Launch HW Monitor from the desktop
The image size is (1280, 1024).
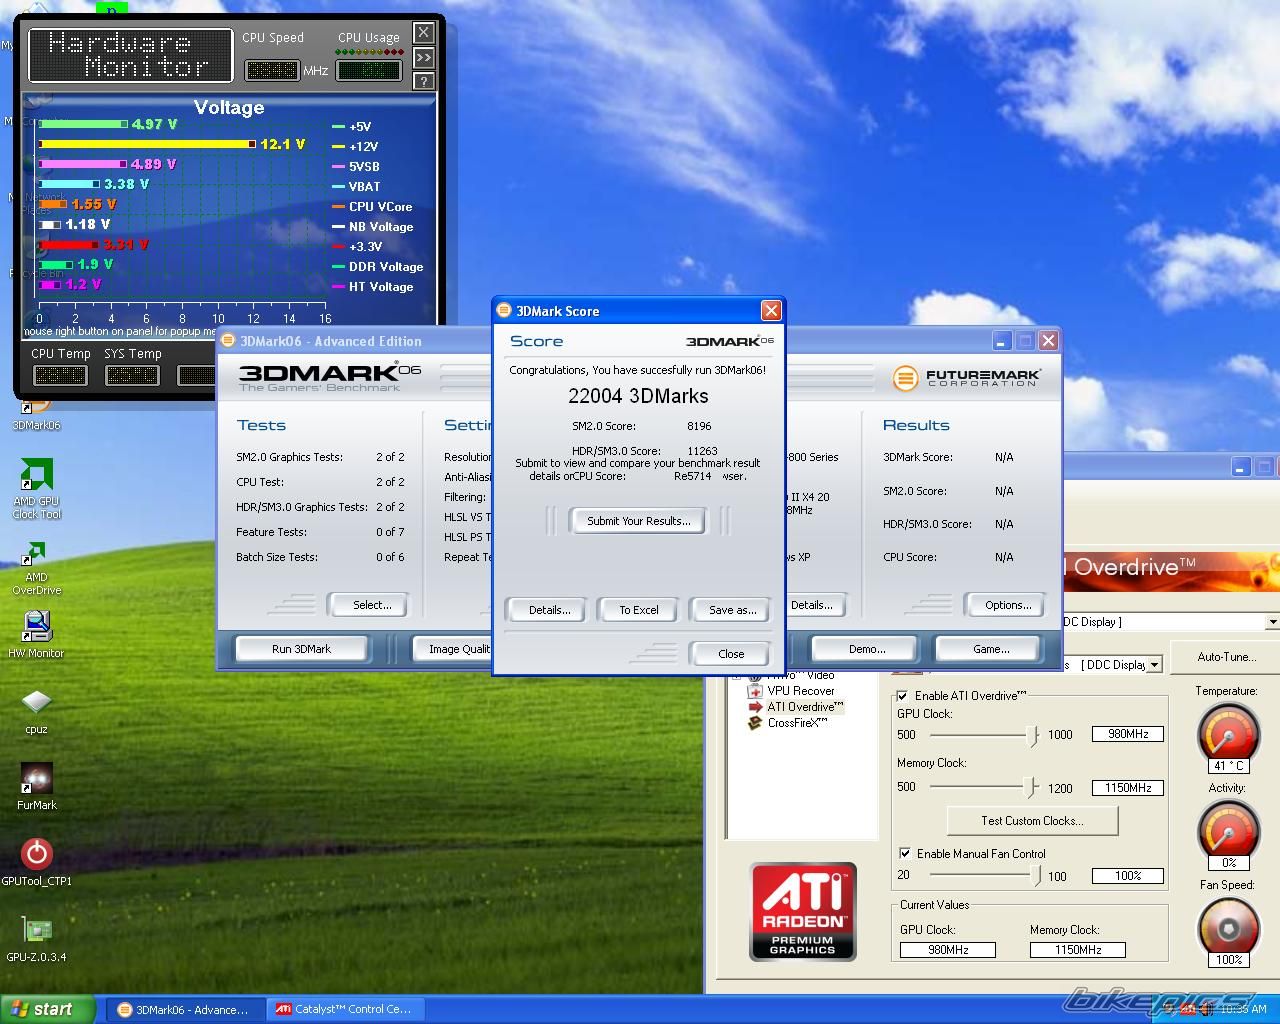tap(36, 633)
